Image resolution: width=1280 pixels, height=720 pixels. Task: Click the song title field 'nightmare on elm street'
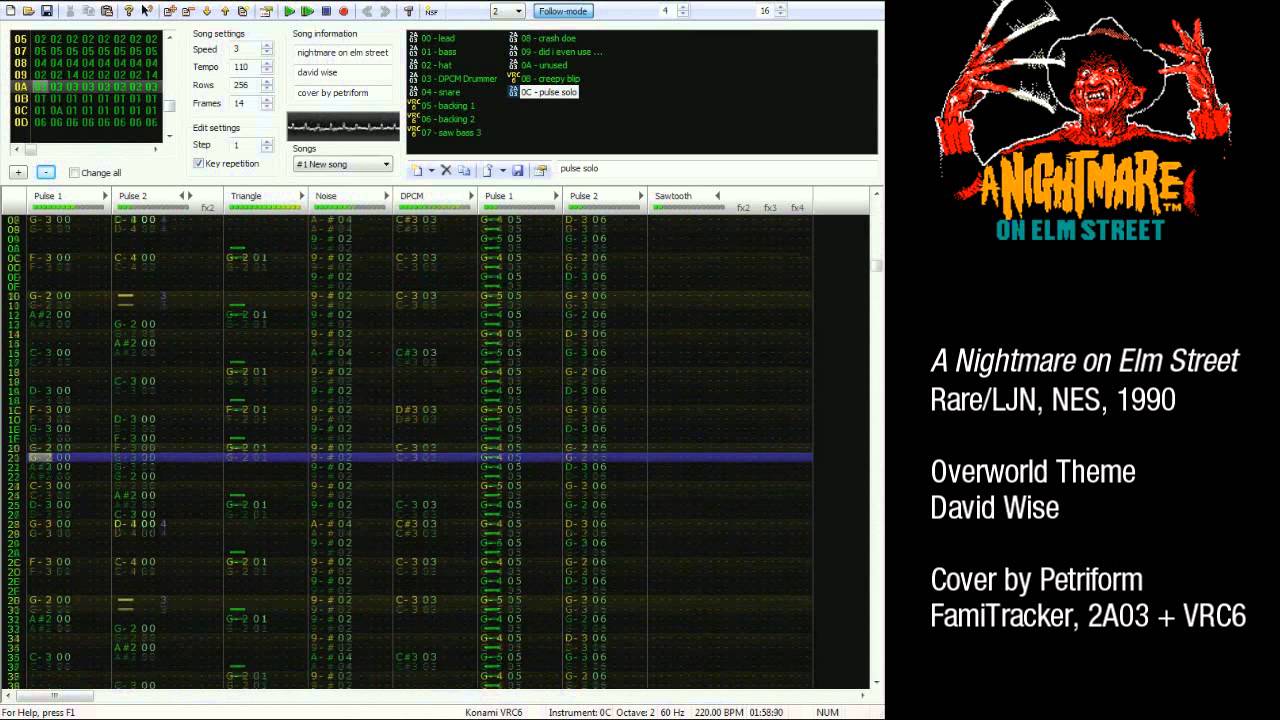343,52
